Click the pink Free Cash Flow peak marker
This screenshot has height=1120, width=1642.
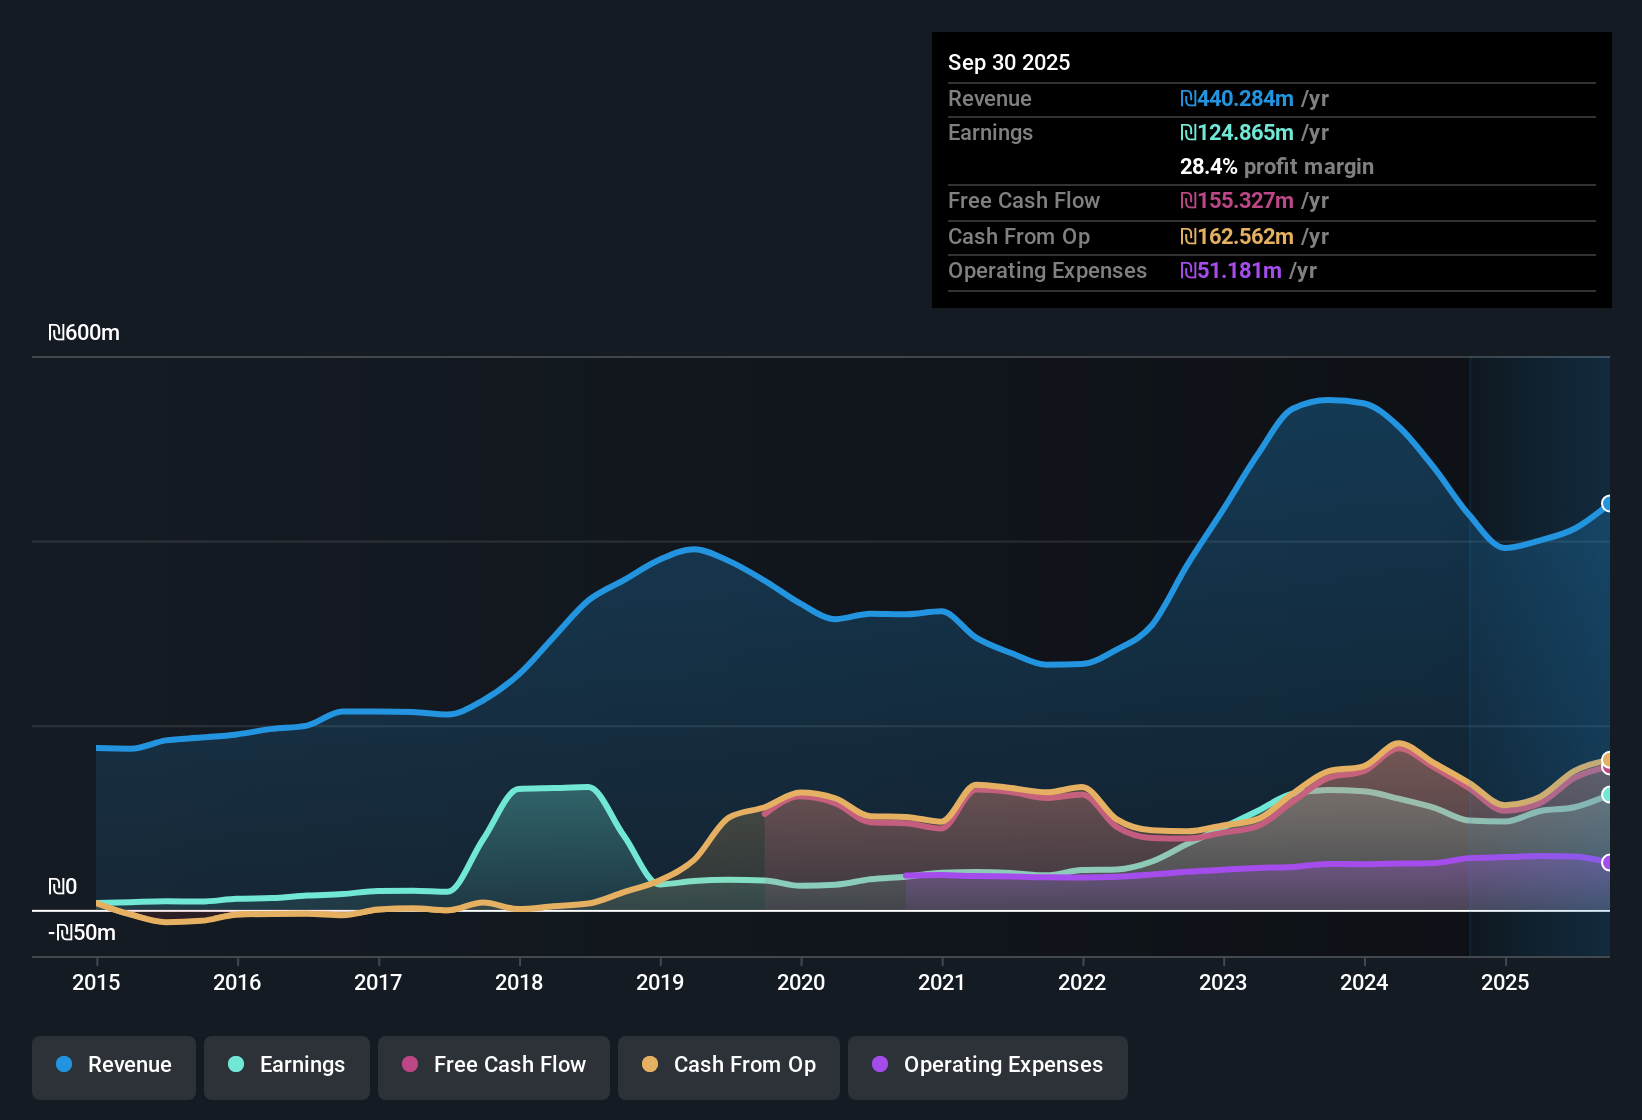click(1608, 769)
